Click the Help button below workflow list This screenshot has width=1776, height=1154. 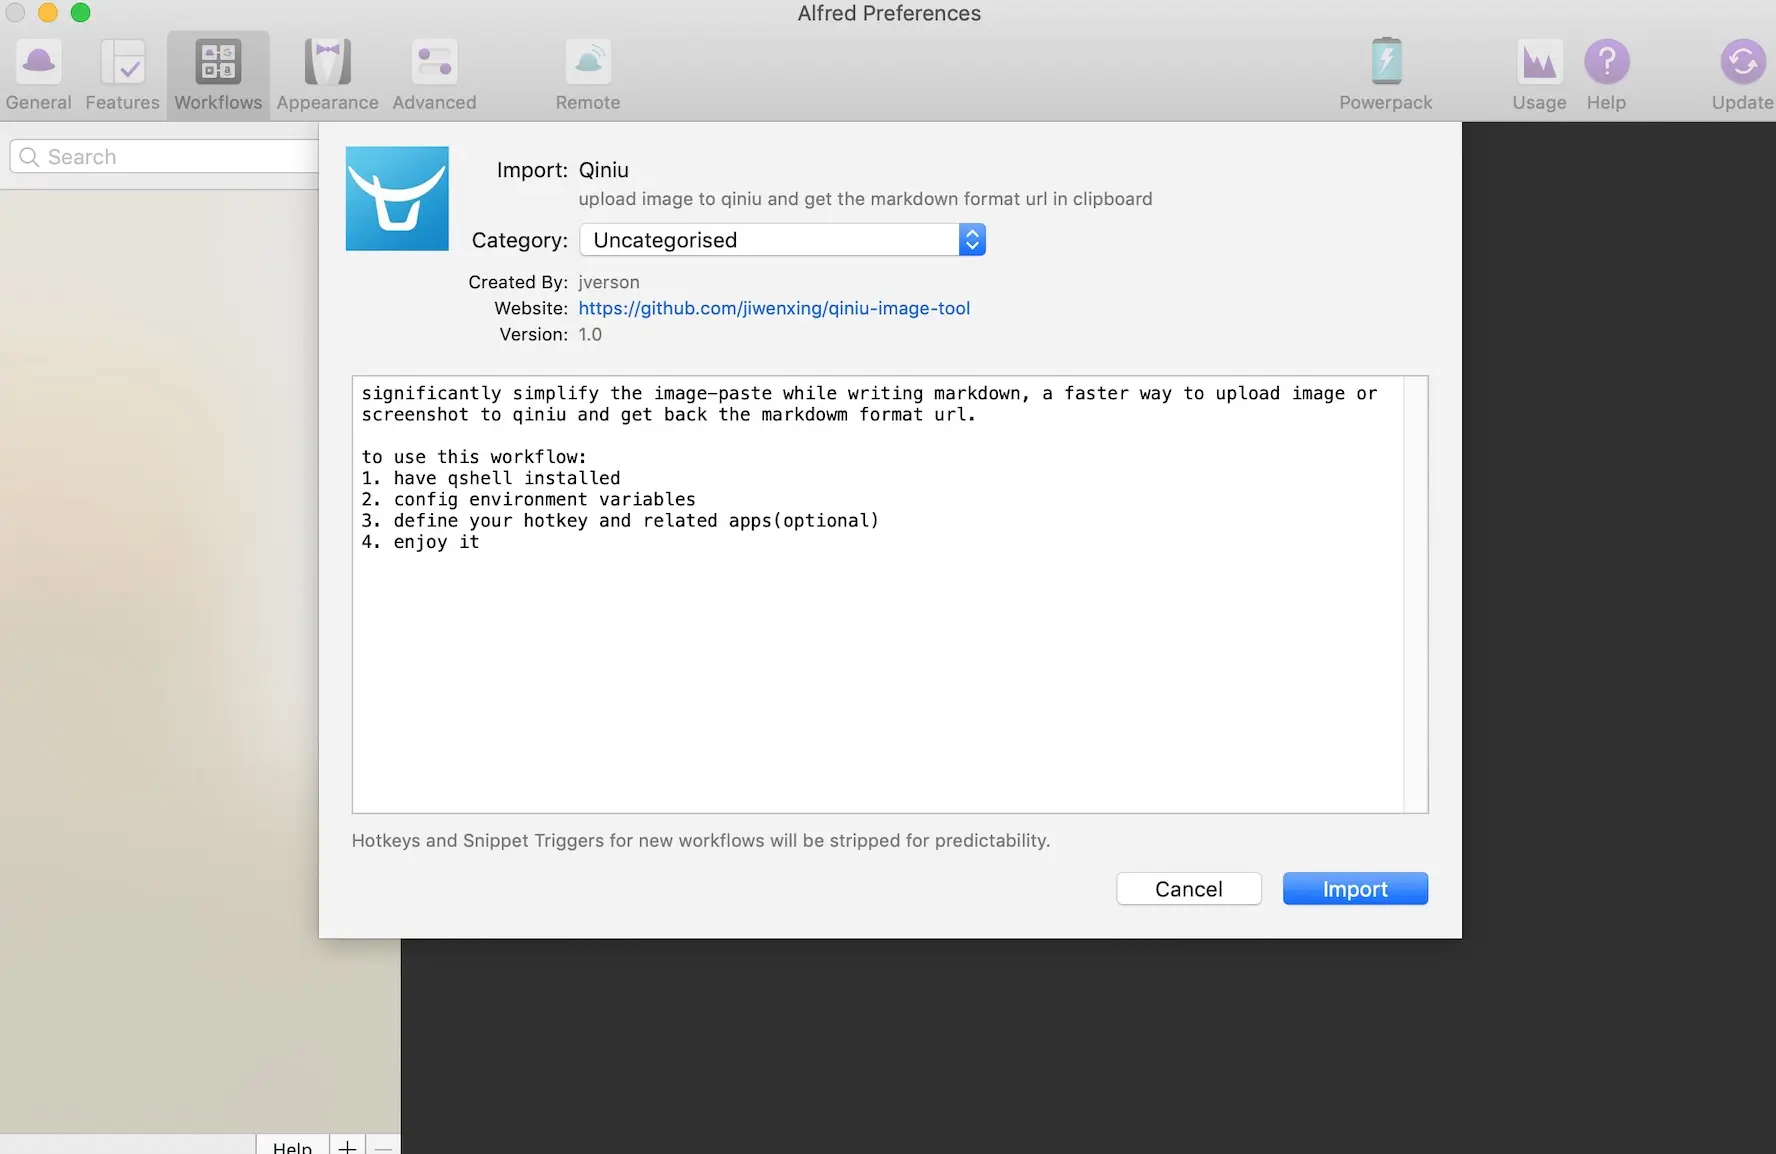coord(292,1146)
